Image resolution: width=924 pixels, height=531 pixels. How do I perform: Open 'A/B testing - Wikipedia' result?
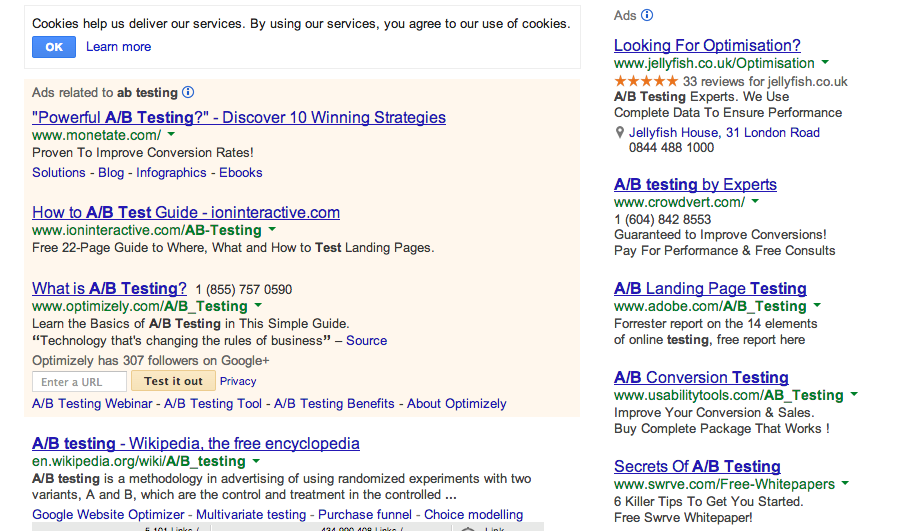(x=196, y=444)
